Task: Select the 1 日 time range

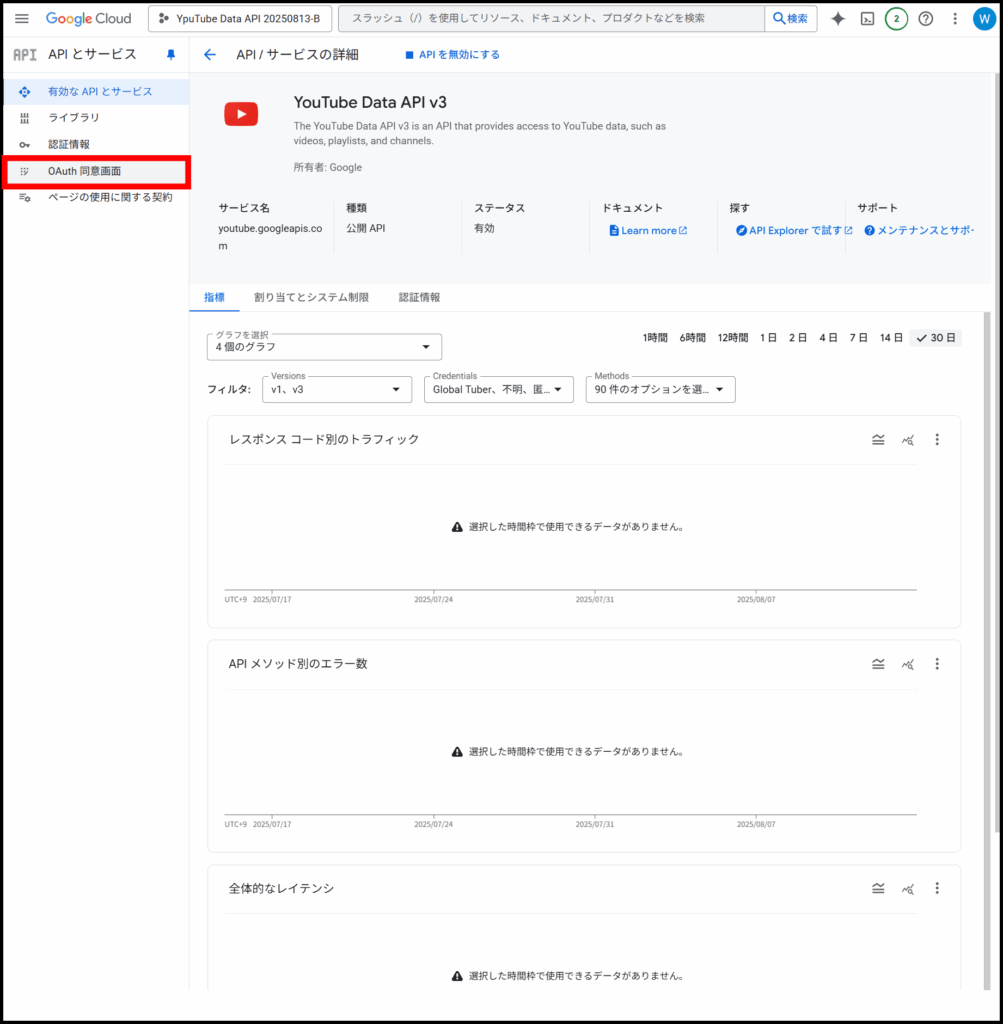Action: [x=768, y=338]
